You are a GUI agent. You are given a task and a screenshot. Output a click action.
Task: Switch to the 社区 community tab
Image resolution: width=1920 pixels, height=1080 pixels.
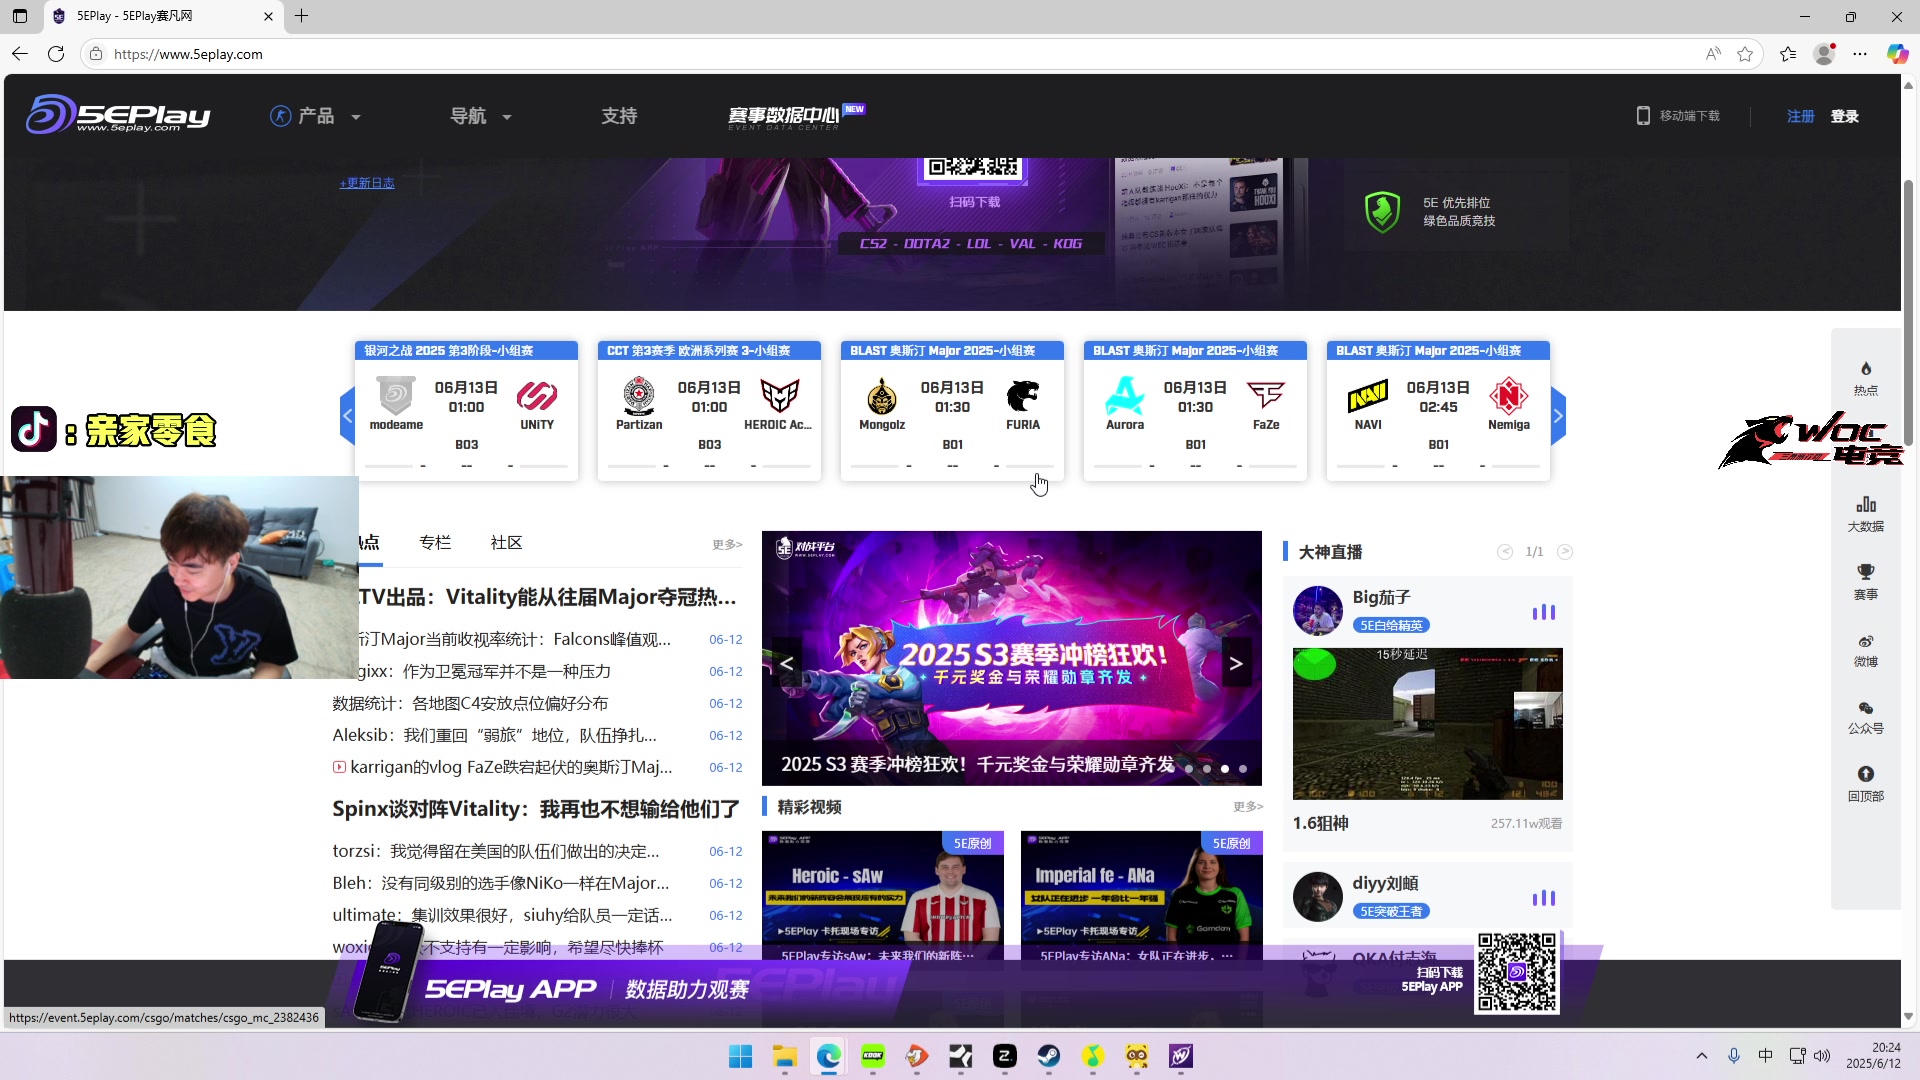pyautogui.click(x=506, y=542)
